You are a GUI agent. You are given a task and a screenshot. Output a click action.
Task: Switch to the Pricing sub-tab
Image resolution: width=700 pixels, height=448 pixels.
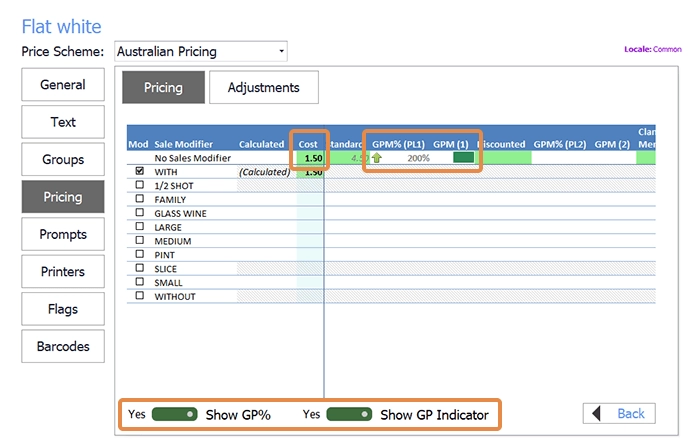163,87
